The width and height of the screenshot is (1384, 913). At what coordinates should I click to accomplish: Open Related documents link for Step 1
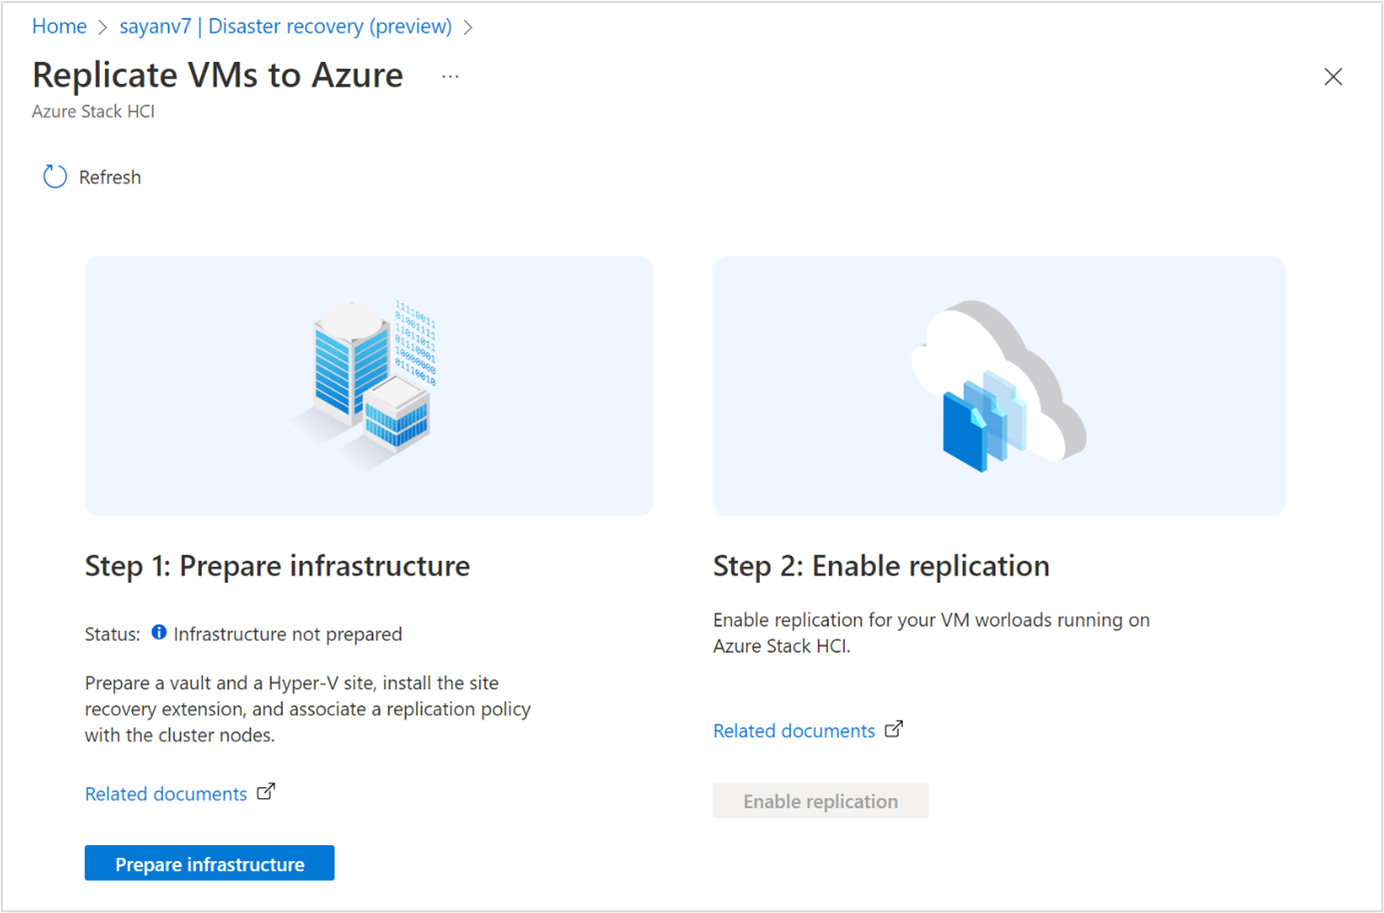point(166,794)
